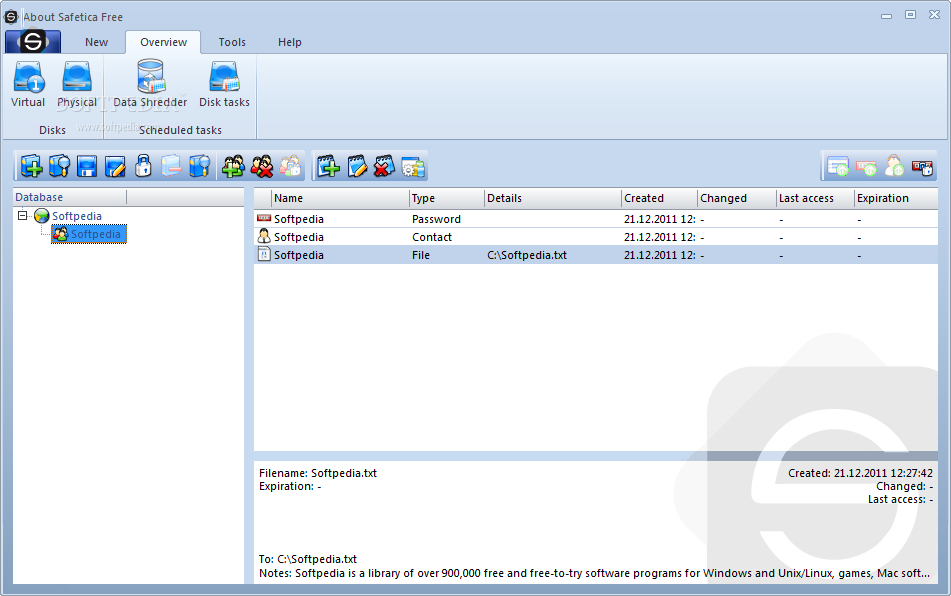The height and width of the screenshot is (596, 951).
Task: Switch to the Overview ribbon tab
Action: pos(163,42)
